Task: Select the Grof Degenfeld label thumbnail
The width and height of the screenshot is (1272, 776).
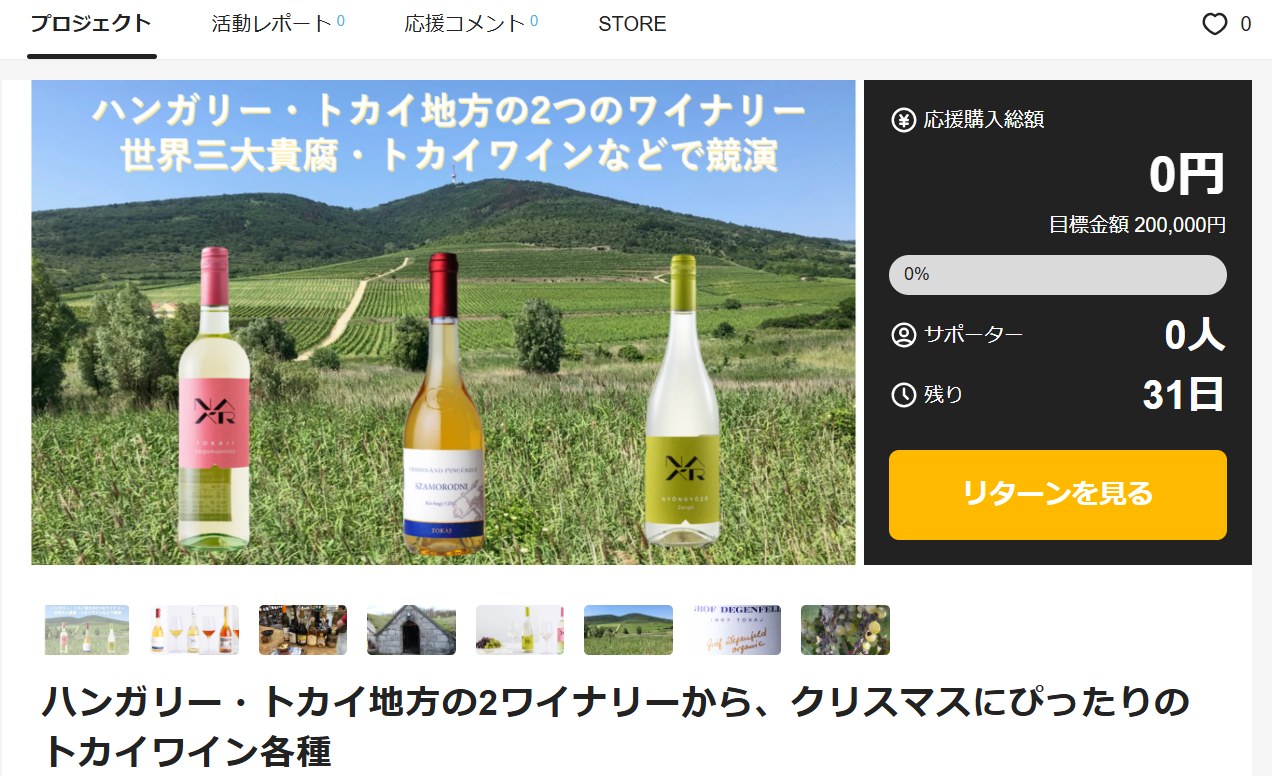Action: coord(737,630)
